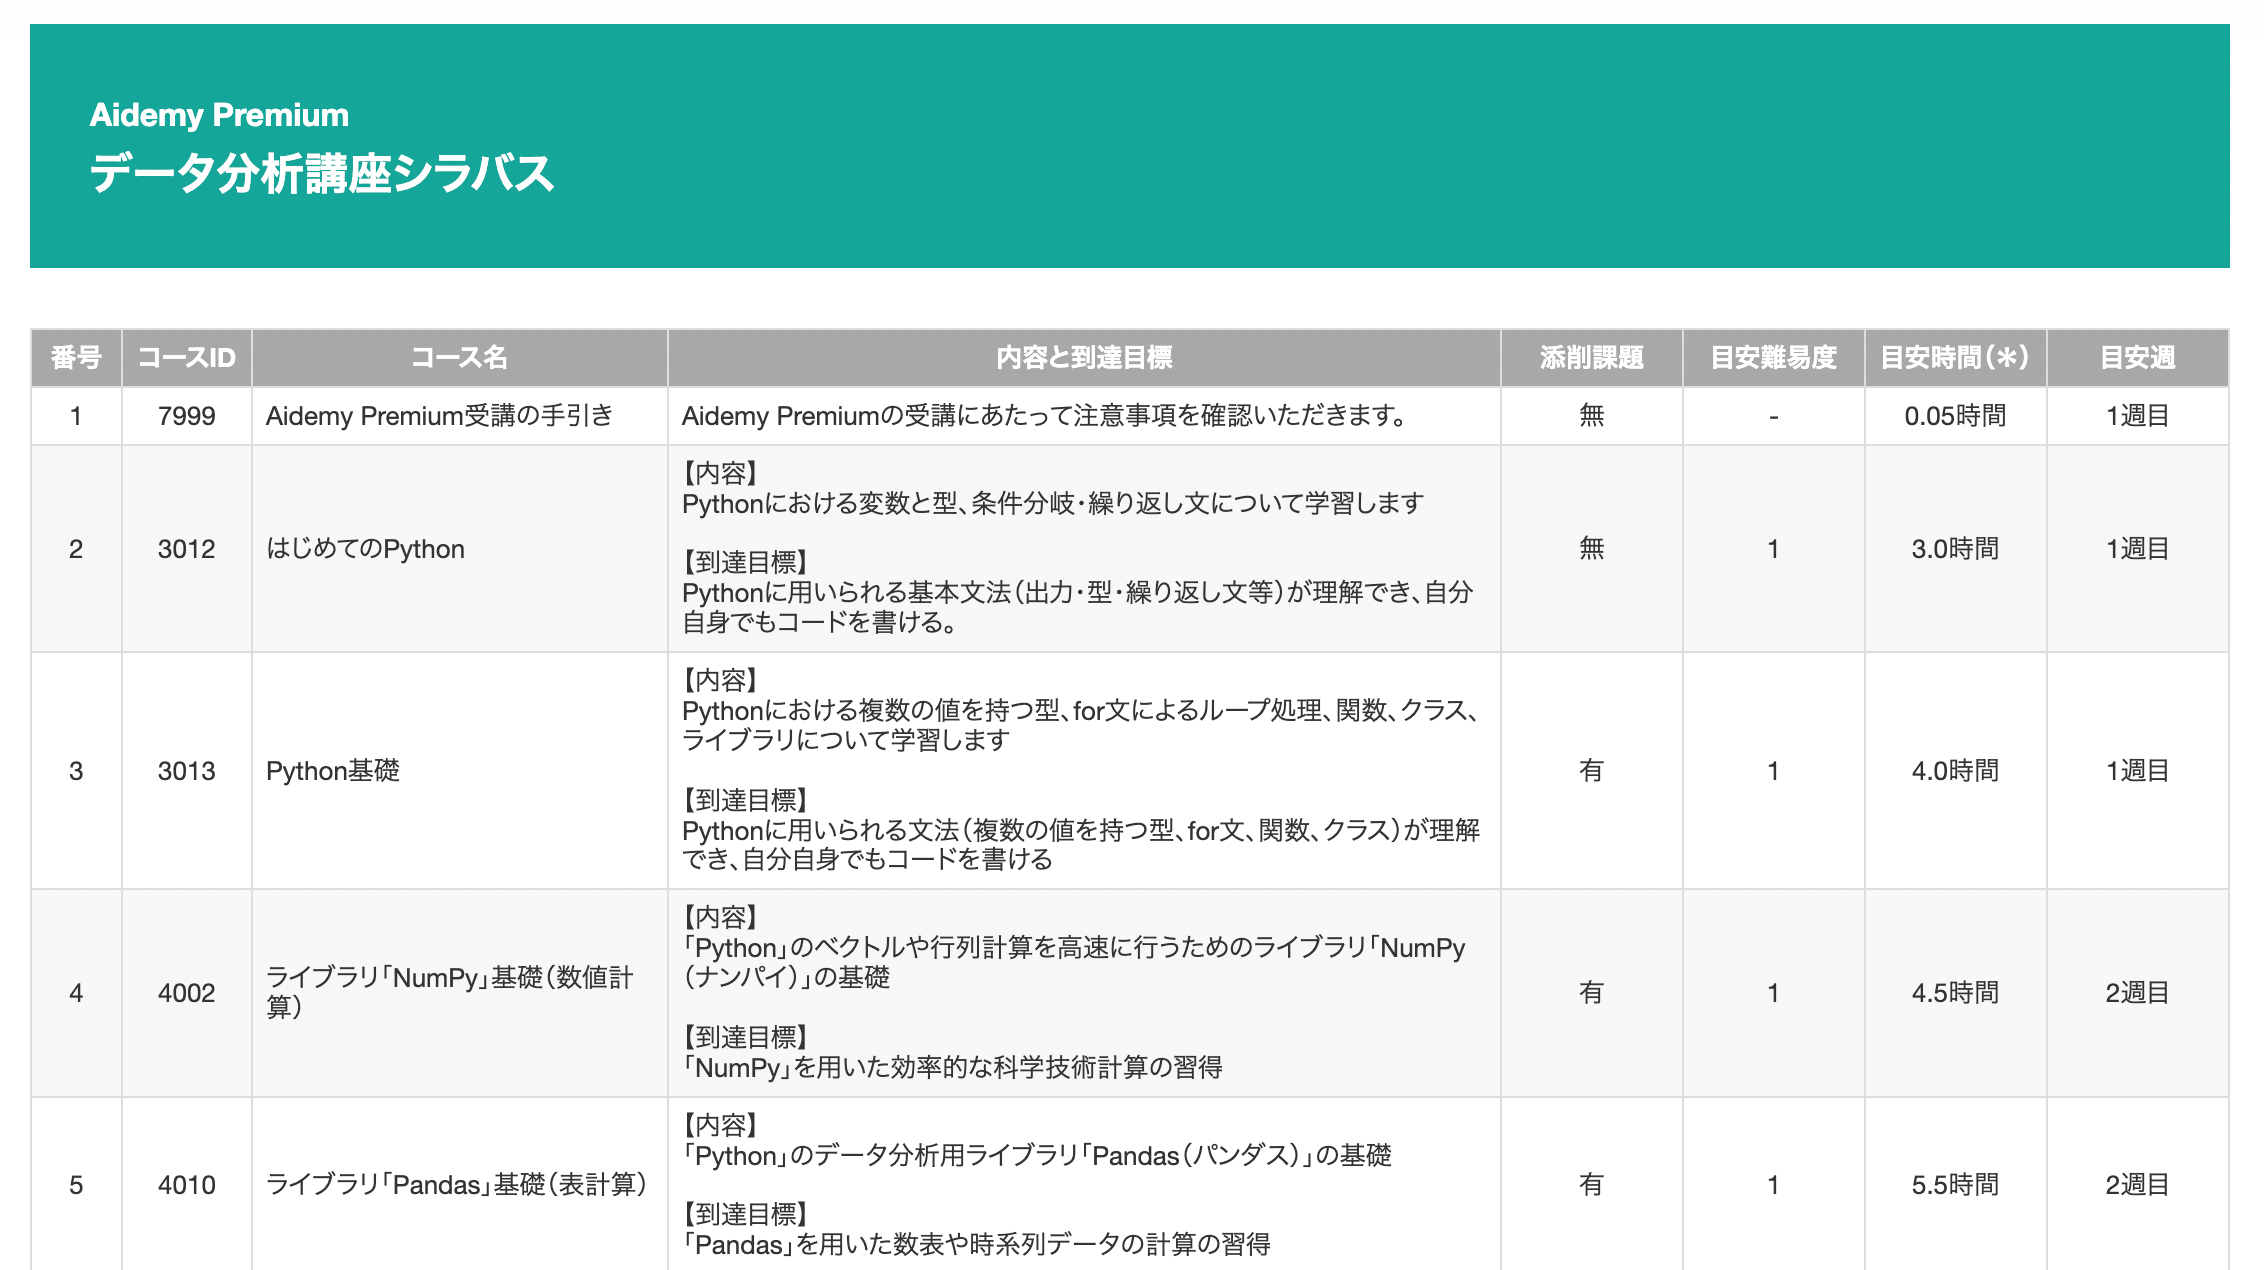Click the Aidemy Premiumの受講にあたって description text
Screen dimensions: 2264x1270
1046,416
